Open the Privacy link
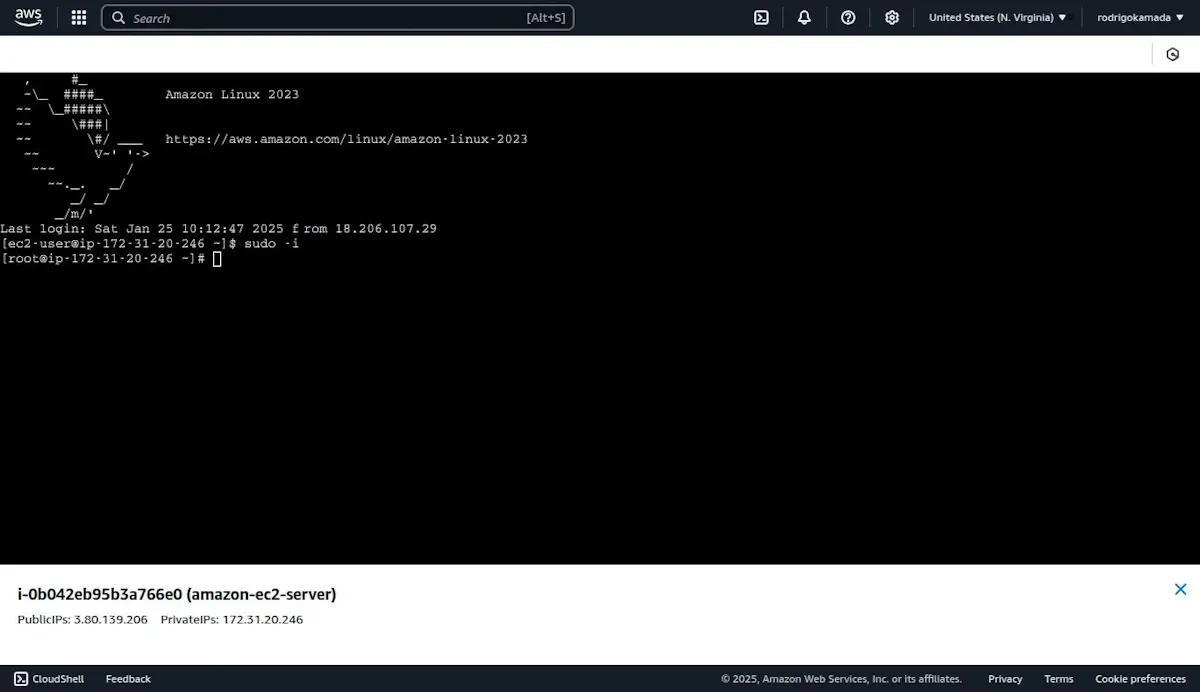Viewport: 1200px width, 692px height. pyautogui.click(x=1005, y=679)
